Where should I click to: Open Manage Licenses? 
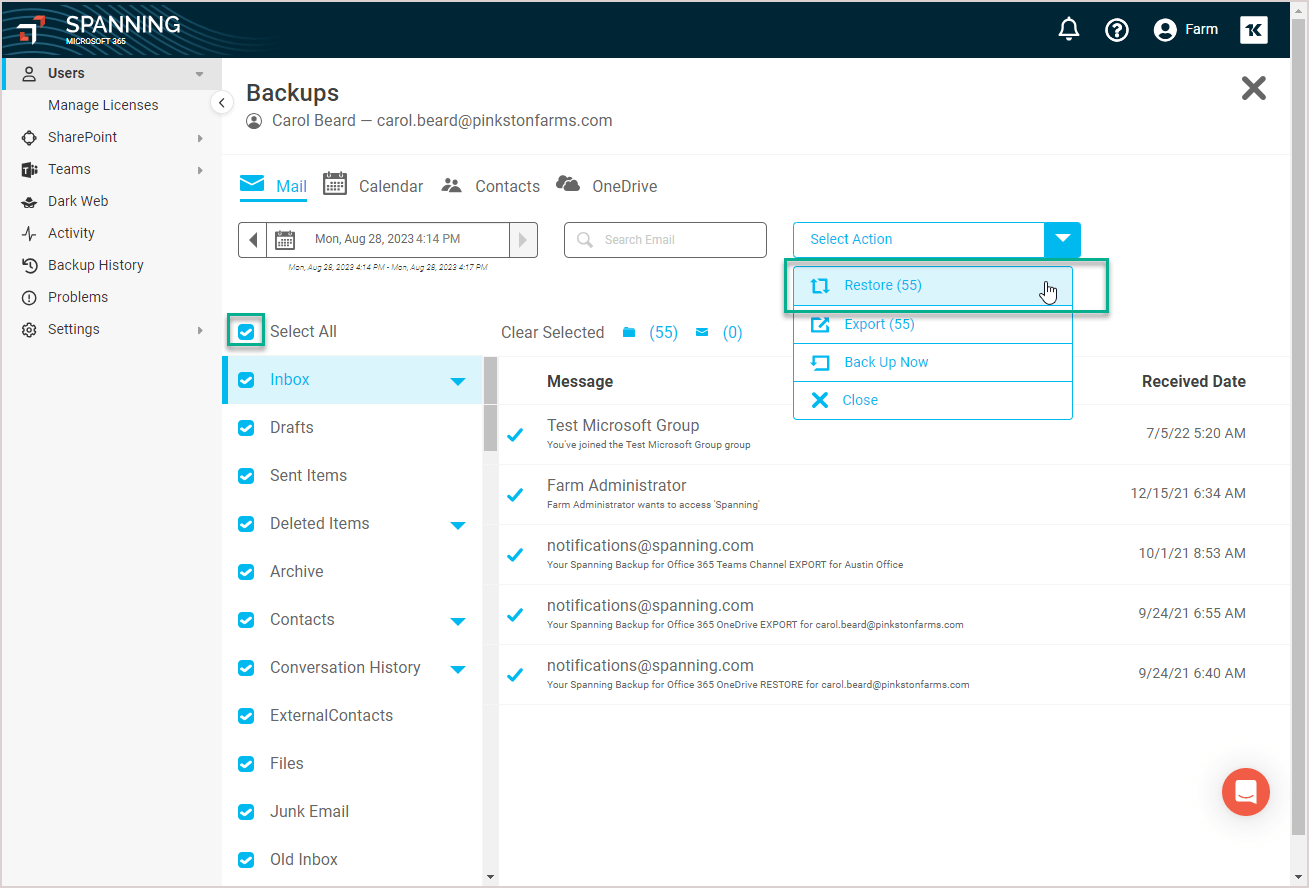[103, 104]
